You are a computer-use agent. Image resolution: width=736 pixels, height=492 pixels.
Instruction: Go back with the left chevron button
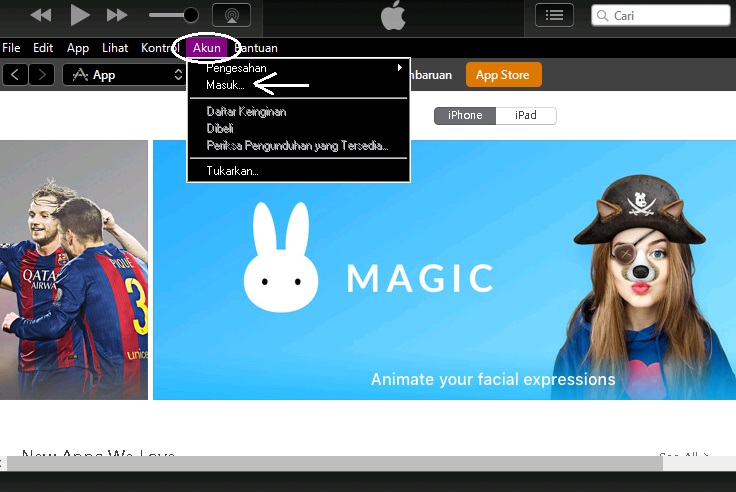pyautogui.click(x=15, y=75)
